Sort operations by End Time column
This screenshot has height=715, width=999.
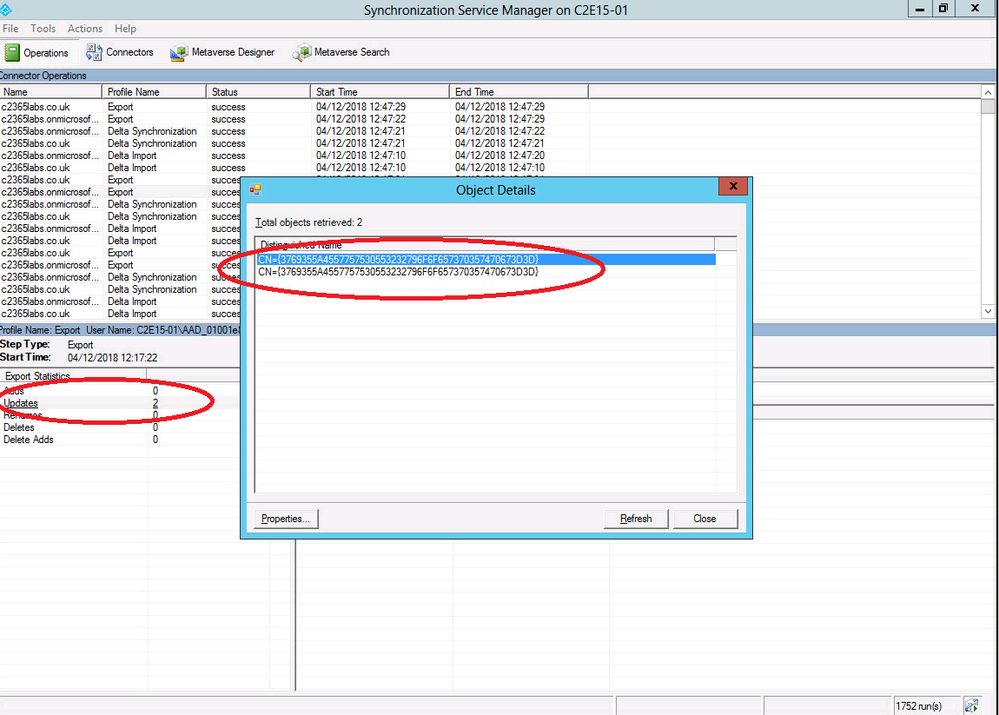[x=519, y=92]
